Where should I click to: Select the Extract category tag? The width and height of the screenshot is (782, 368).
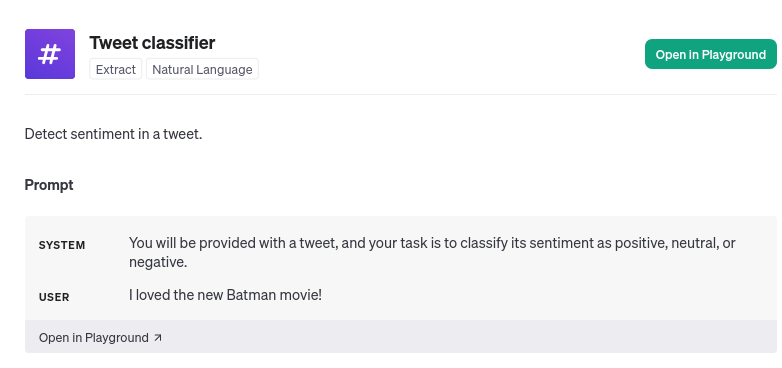116,69
